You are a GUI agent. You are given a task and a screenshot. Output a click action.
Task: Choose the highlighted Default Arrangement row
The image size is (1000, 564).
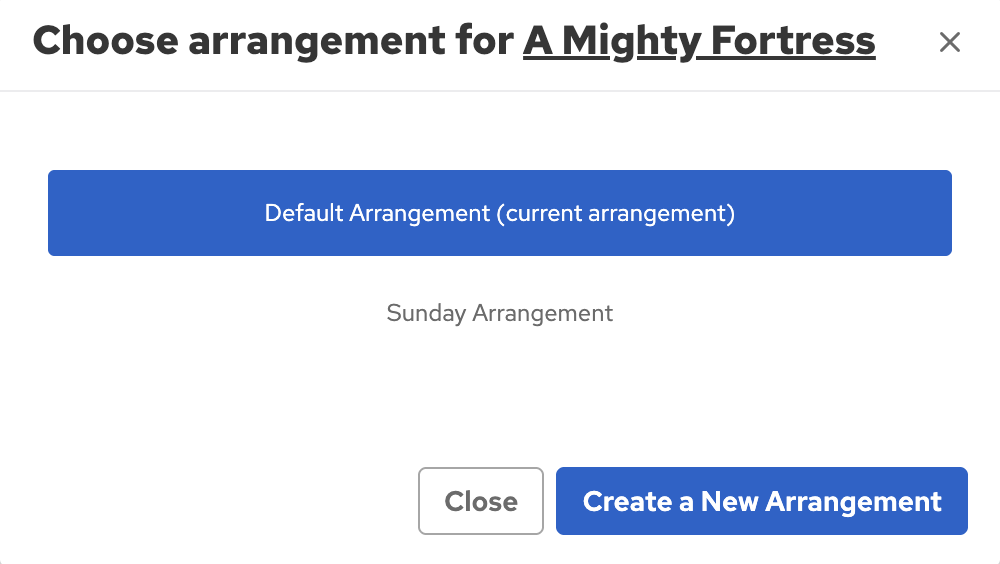pyautogui.click(x=500, y=213)
